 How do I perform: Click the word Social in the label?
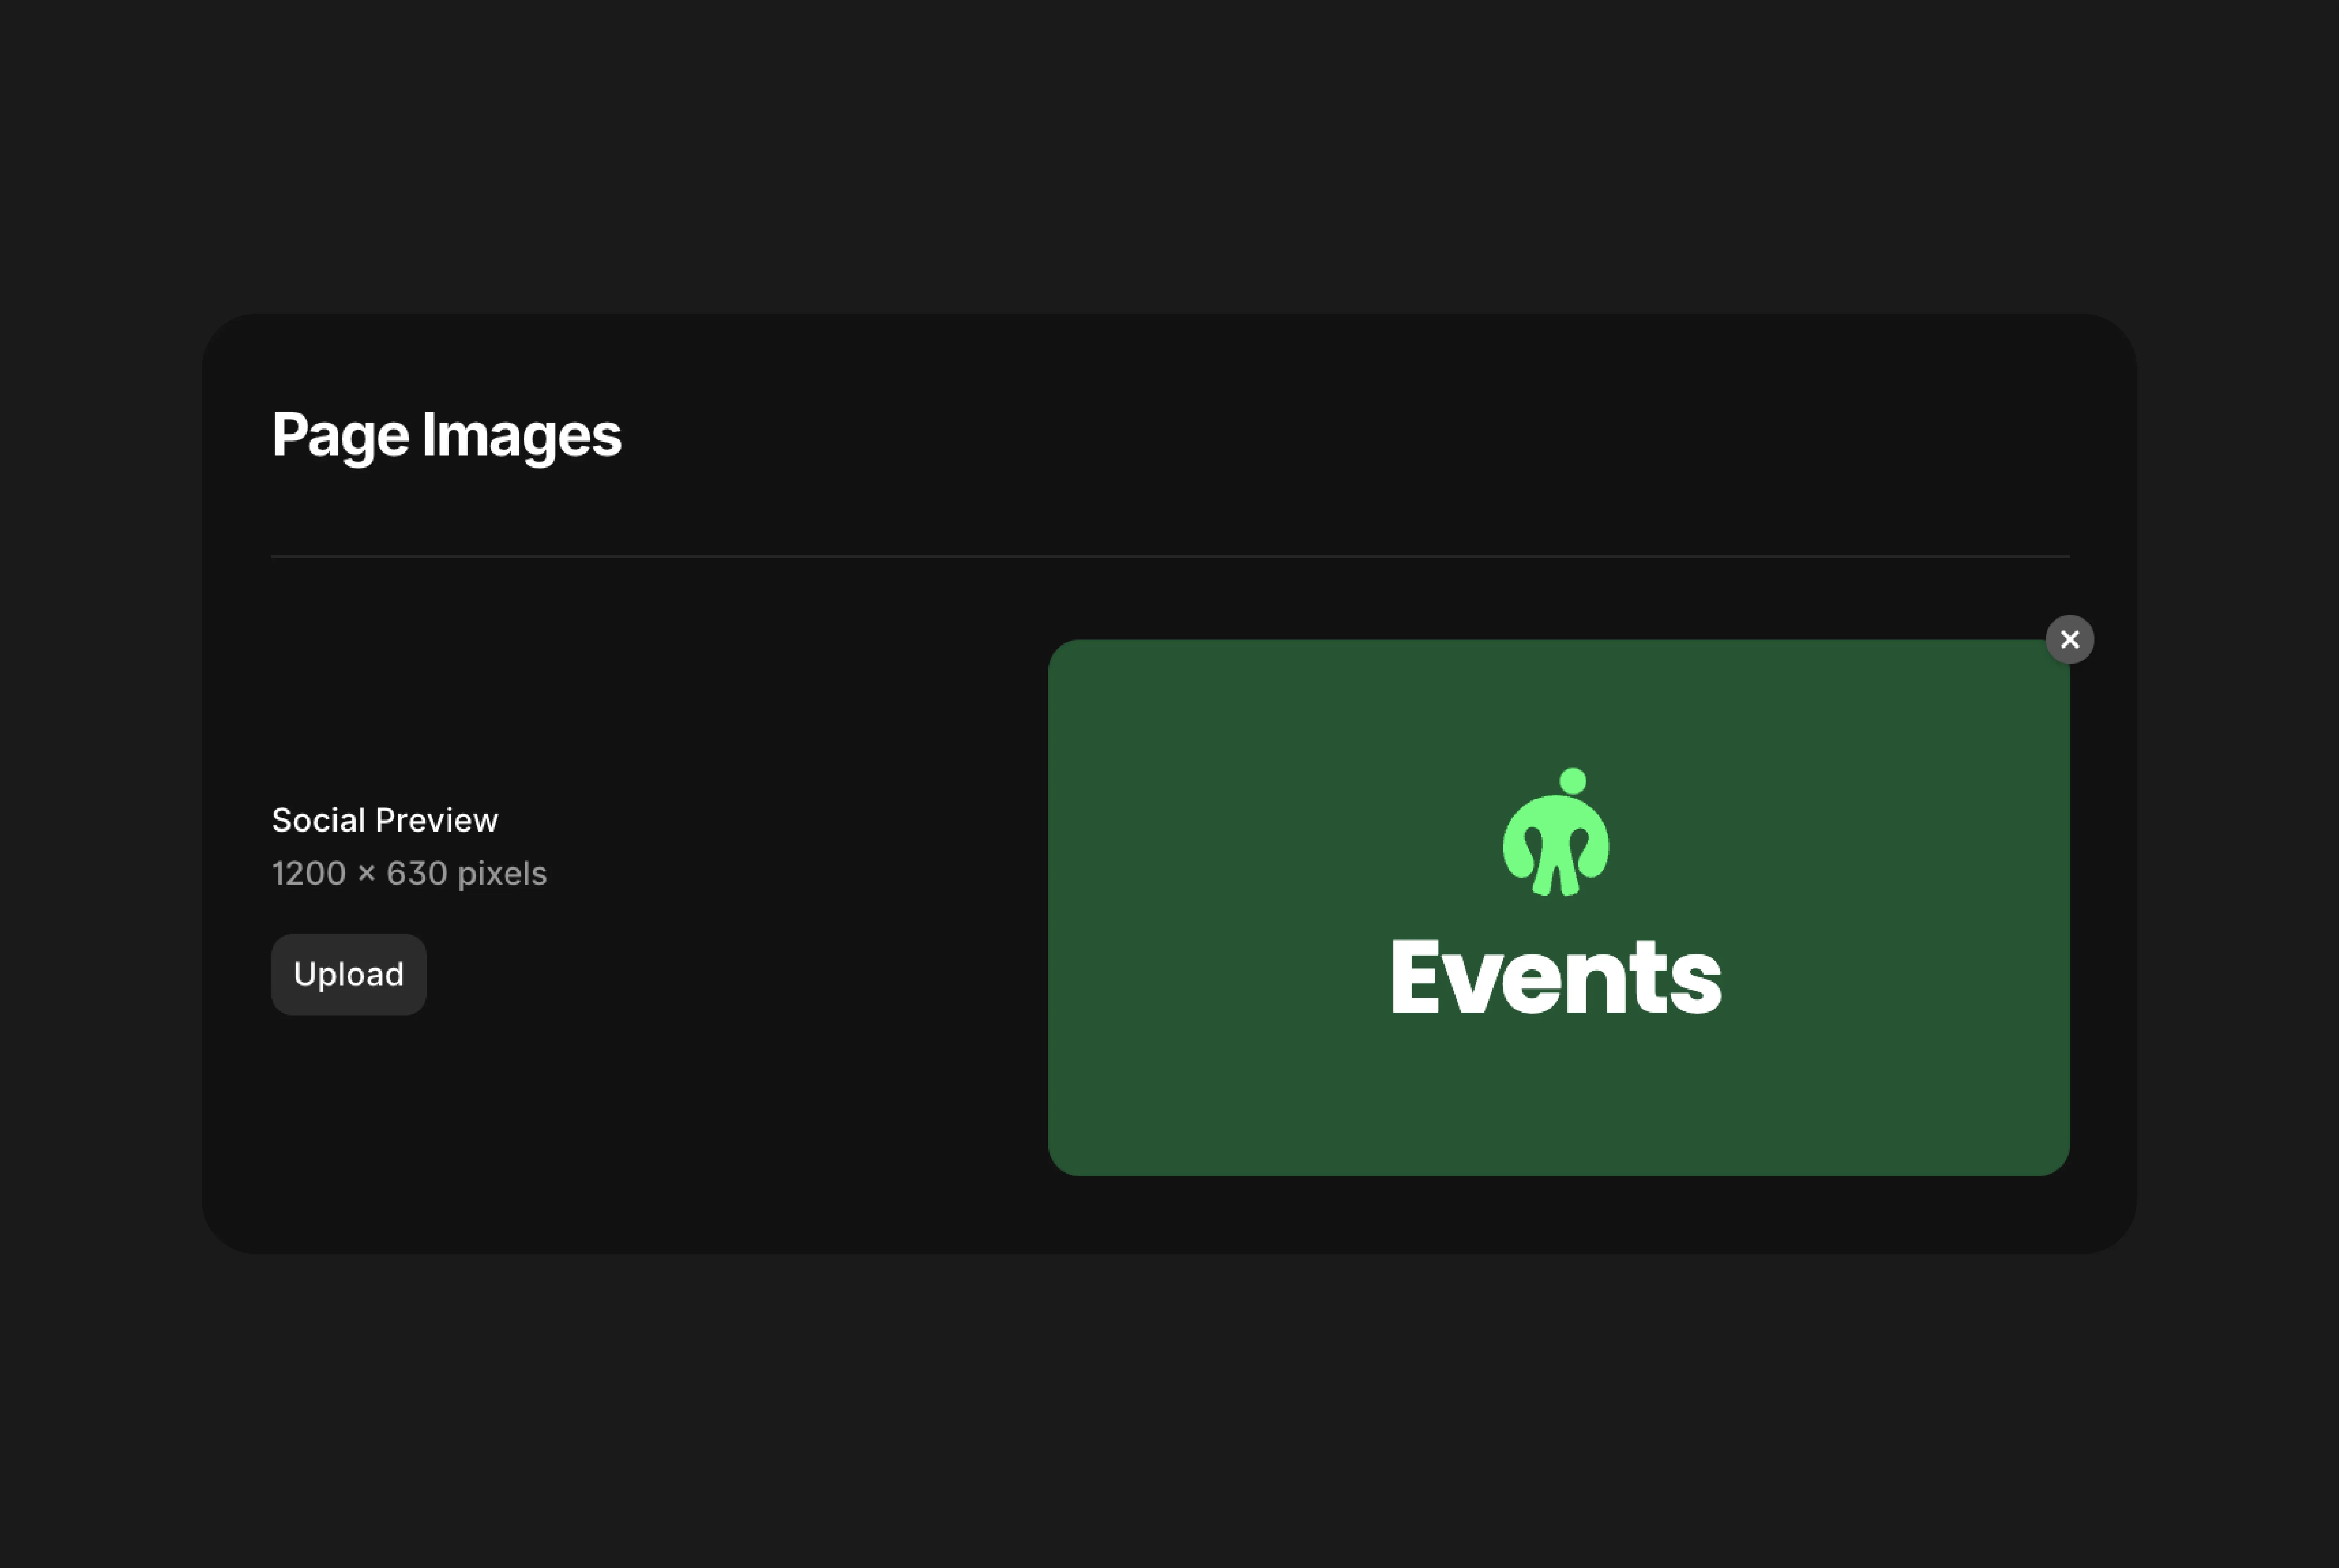319,820
